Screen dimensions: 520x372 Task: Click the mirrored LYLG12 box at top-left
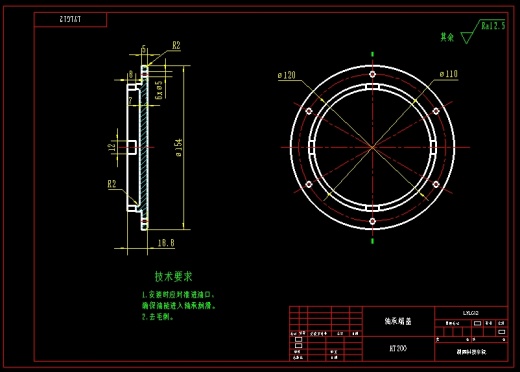tap(70, 20)
